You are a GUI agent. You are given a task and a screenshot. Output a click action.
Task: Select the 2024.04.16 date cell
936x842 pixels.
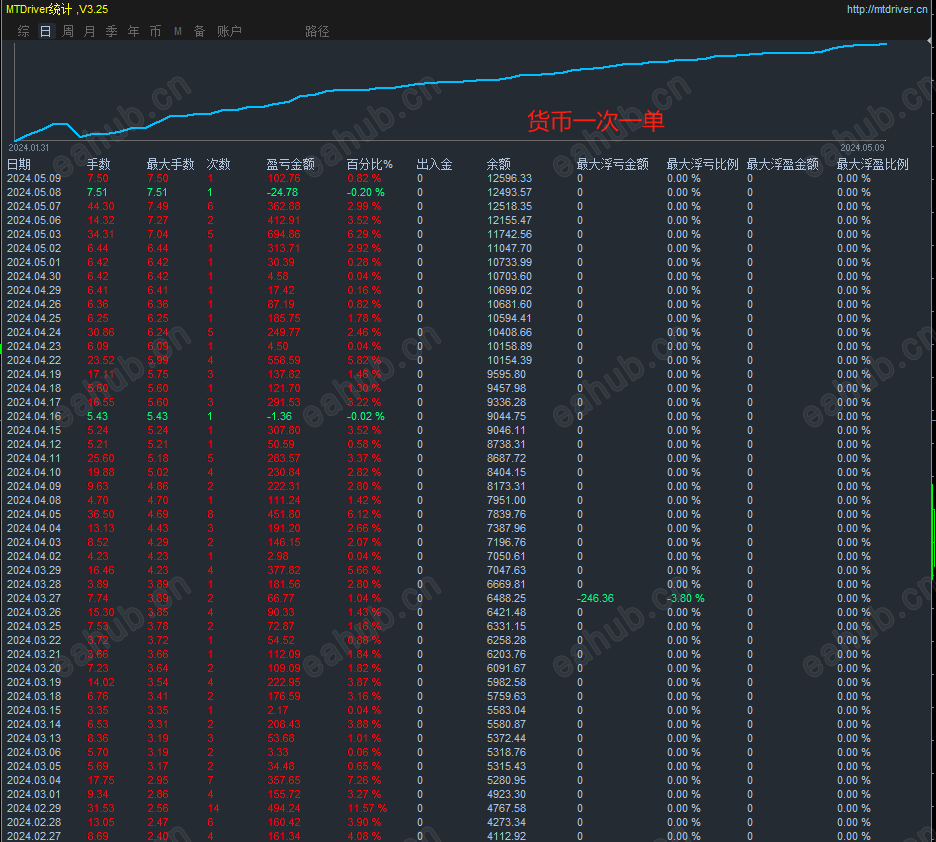coord(34,417)
